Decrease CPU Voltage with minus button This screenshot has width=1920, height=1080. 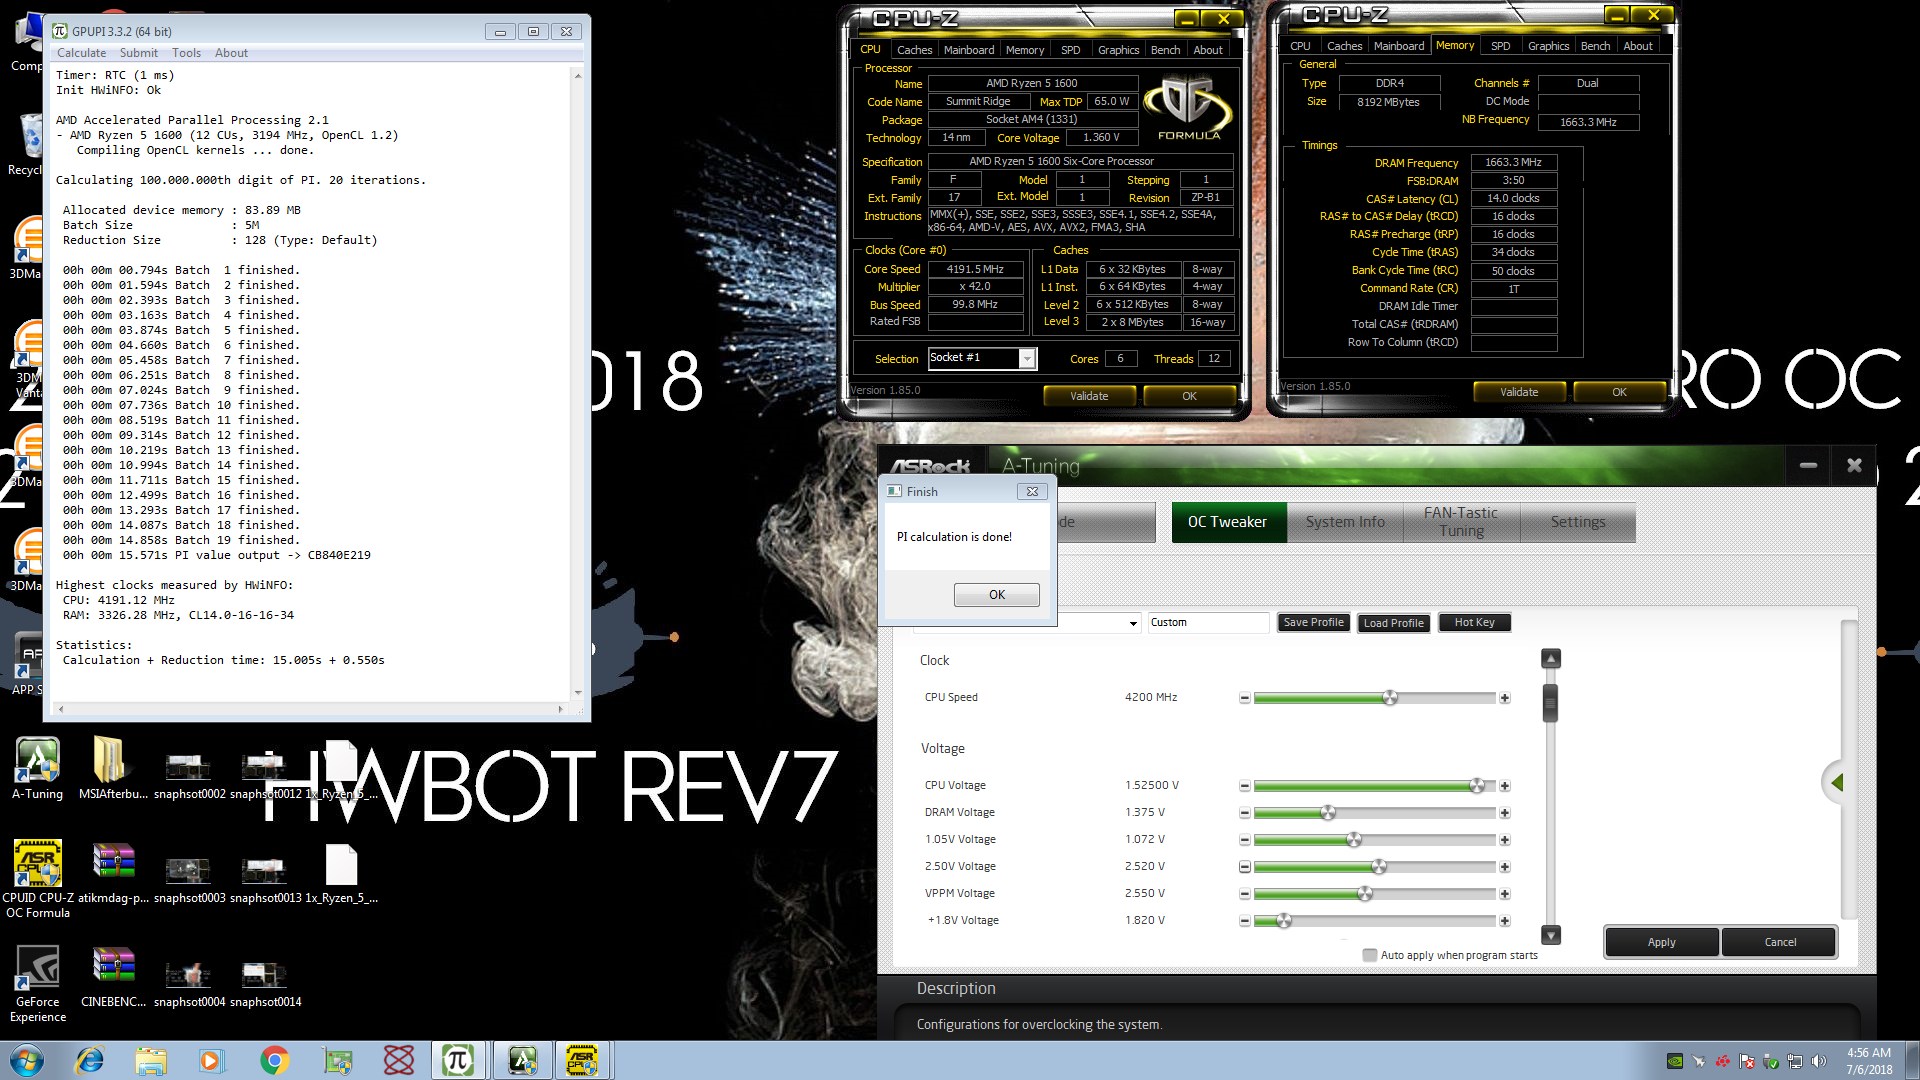click(x=1244, y=786)
